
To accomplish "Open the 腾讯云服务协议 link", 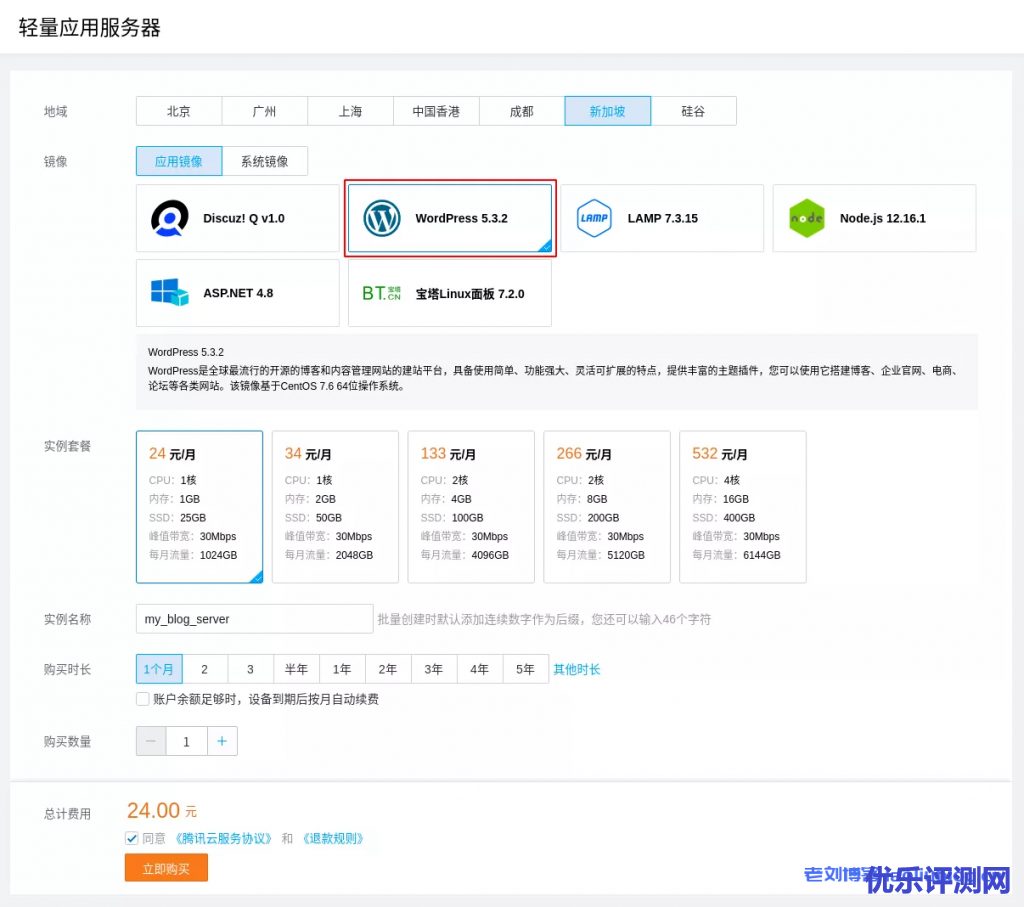I will 223,838.
